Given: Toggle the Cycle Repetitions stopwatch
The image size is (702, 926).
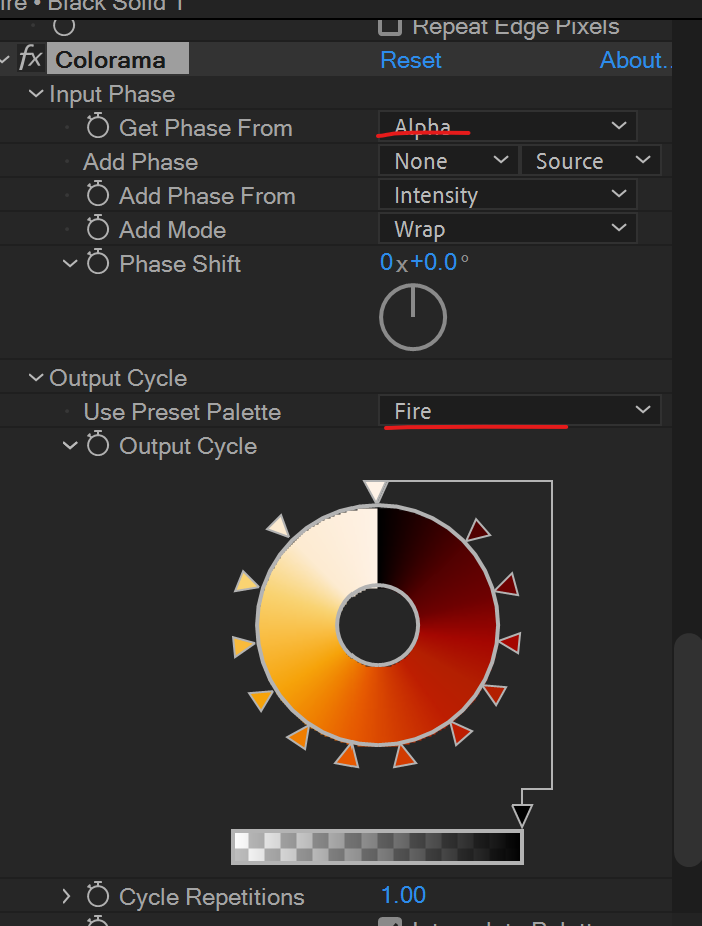Looking at the screenshot, I should (97, 896).
